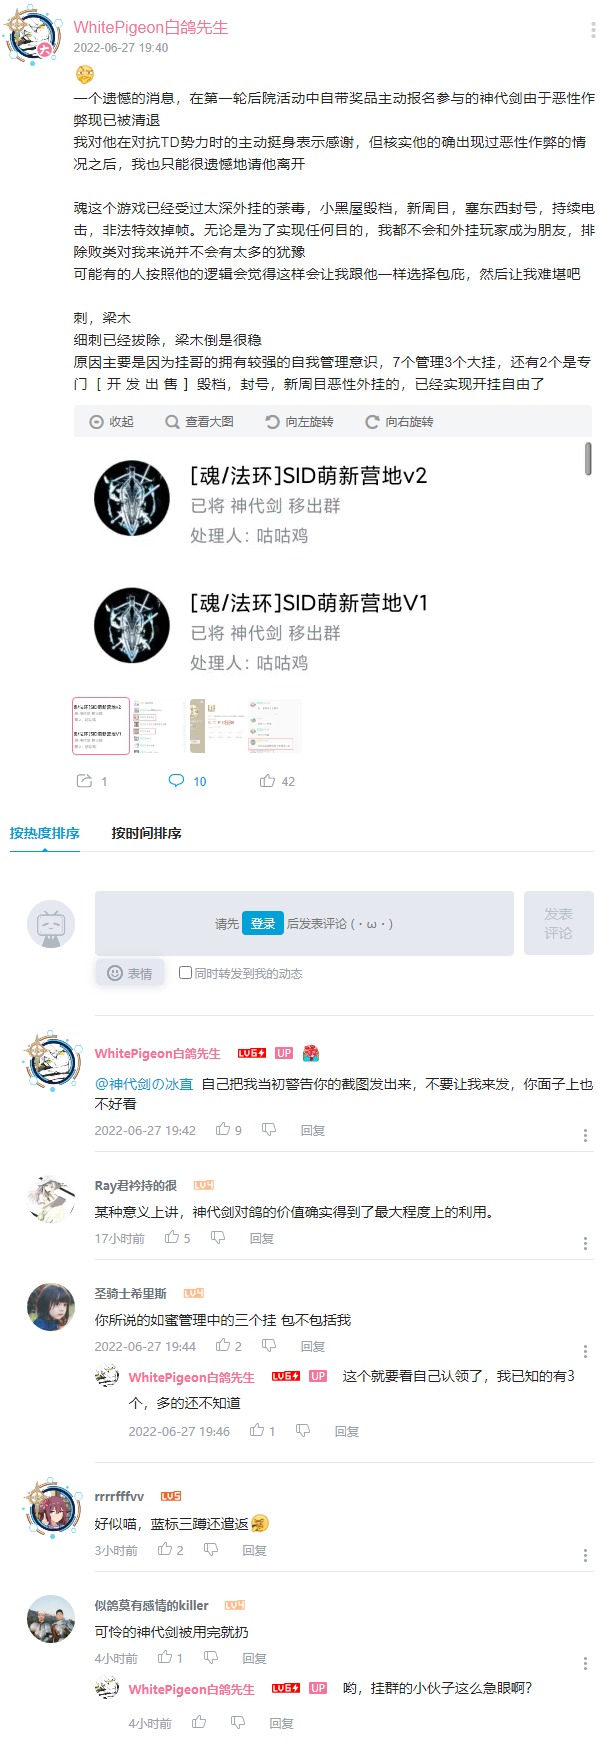Viewport: 607px width, 1751px height.
Task: Open the 表情 emoji picker
Action: [x=130, y=973]
